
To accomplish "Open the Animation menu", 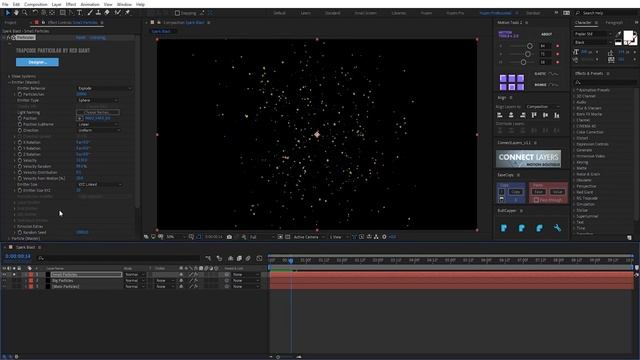I will click(90, 4).
